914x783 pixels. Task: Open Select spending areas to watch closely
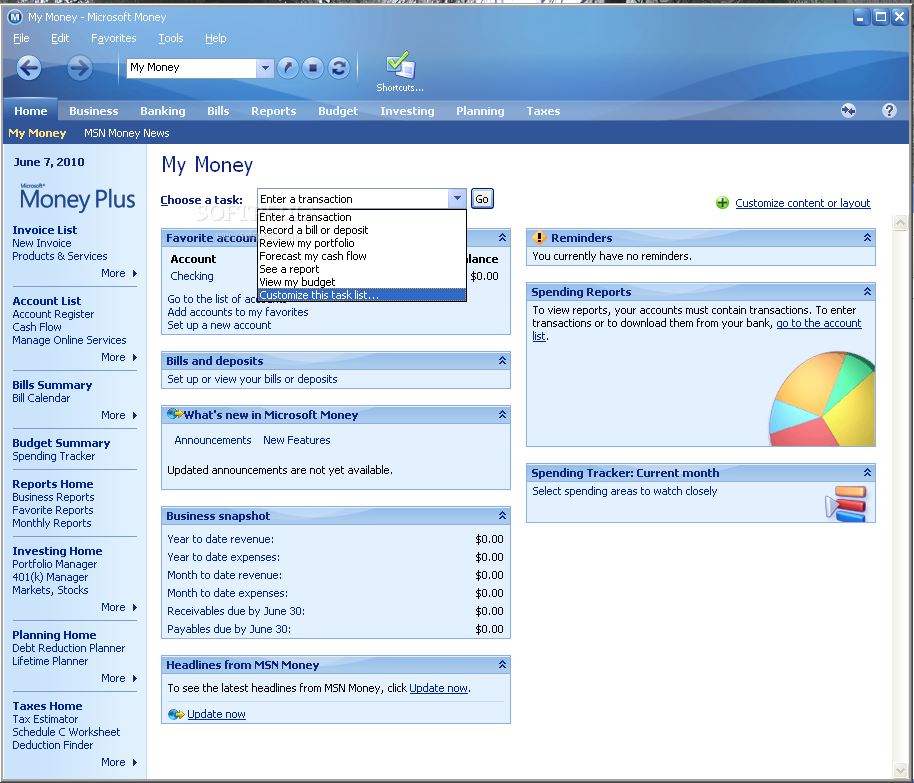click(x=624, y=491)
